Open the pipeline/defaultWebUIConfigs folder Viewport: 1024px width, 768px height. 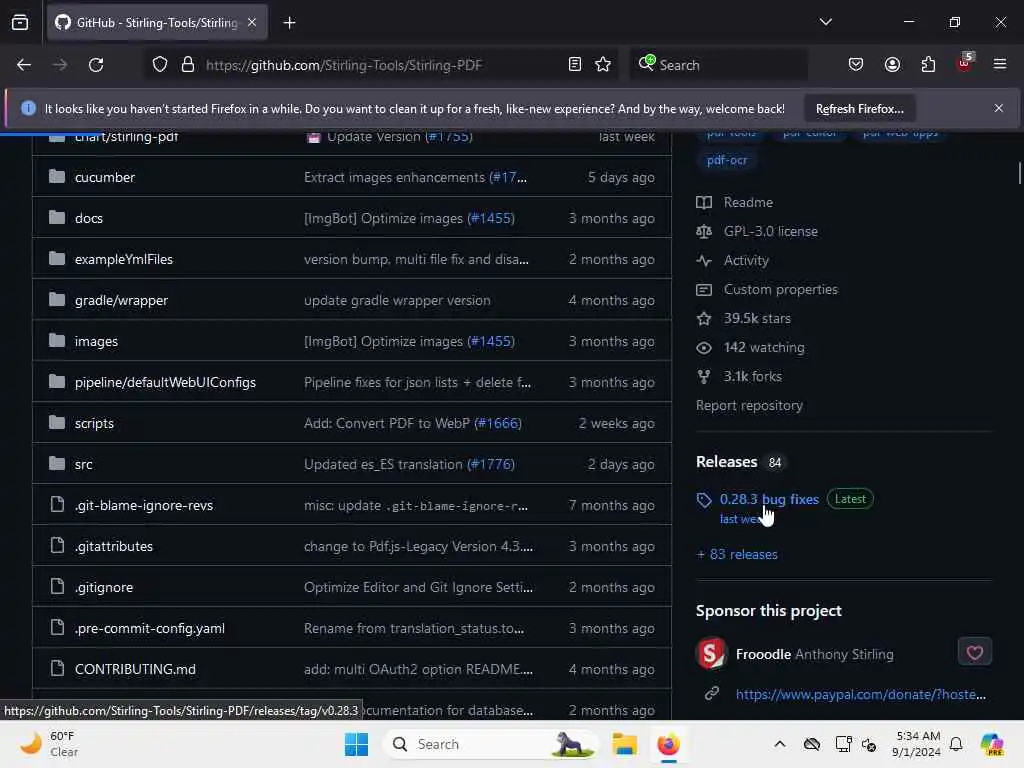tap(165, 382)
